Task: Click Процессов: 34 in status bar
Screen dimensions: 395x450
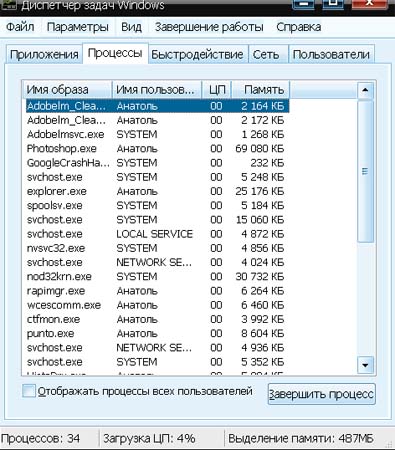Action: tap(41, 438)
